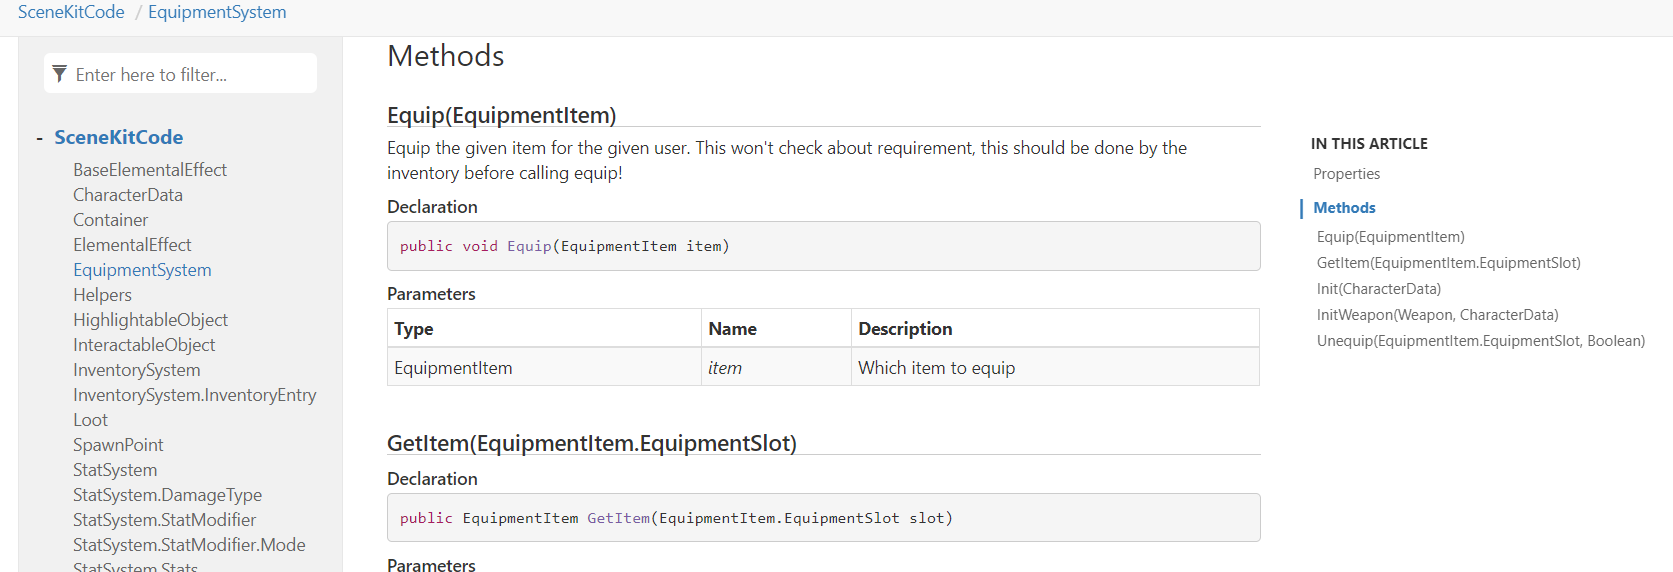Screen dimensions: 1673x572
Task: Go to Unequip(EquipmentItem.EquipmentSlot, Boolean) outline entry
Action: [x=1480, y=341]
